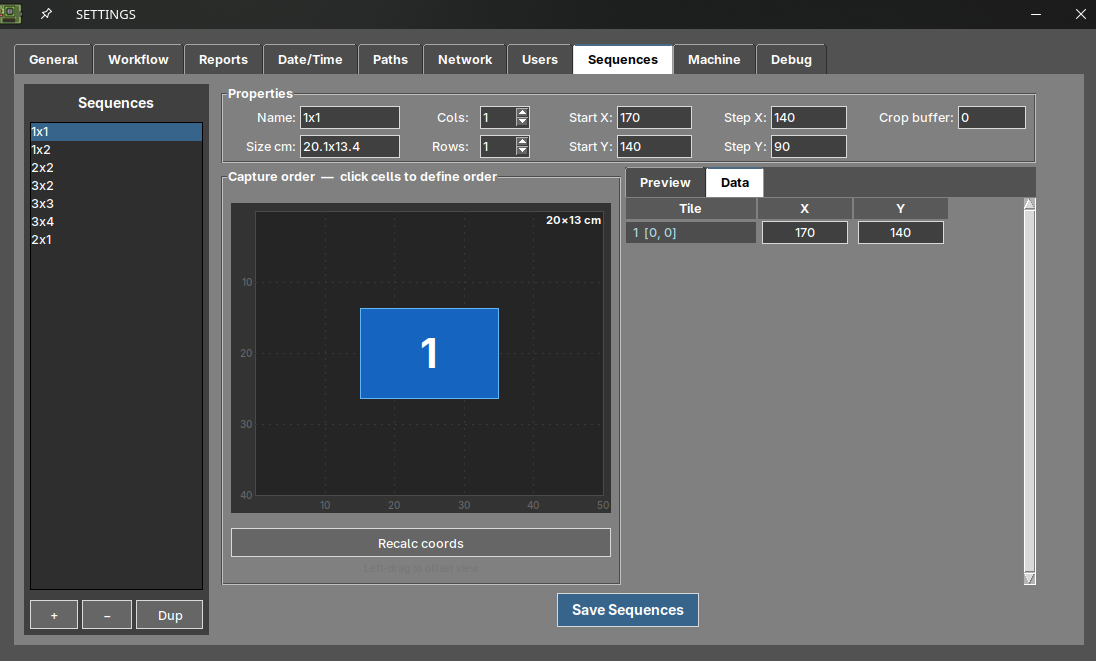Select the 2x1 sequence in list
This screenshot has height=661, width=1096.
pyautogui.click(x=116, y=240)
